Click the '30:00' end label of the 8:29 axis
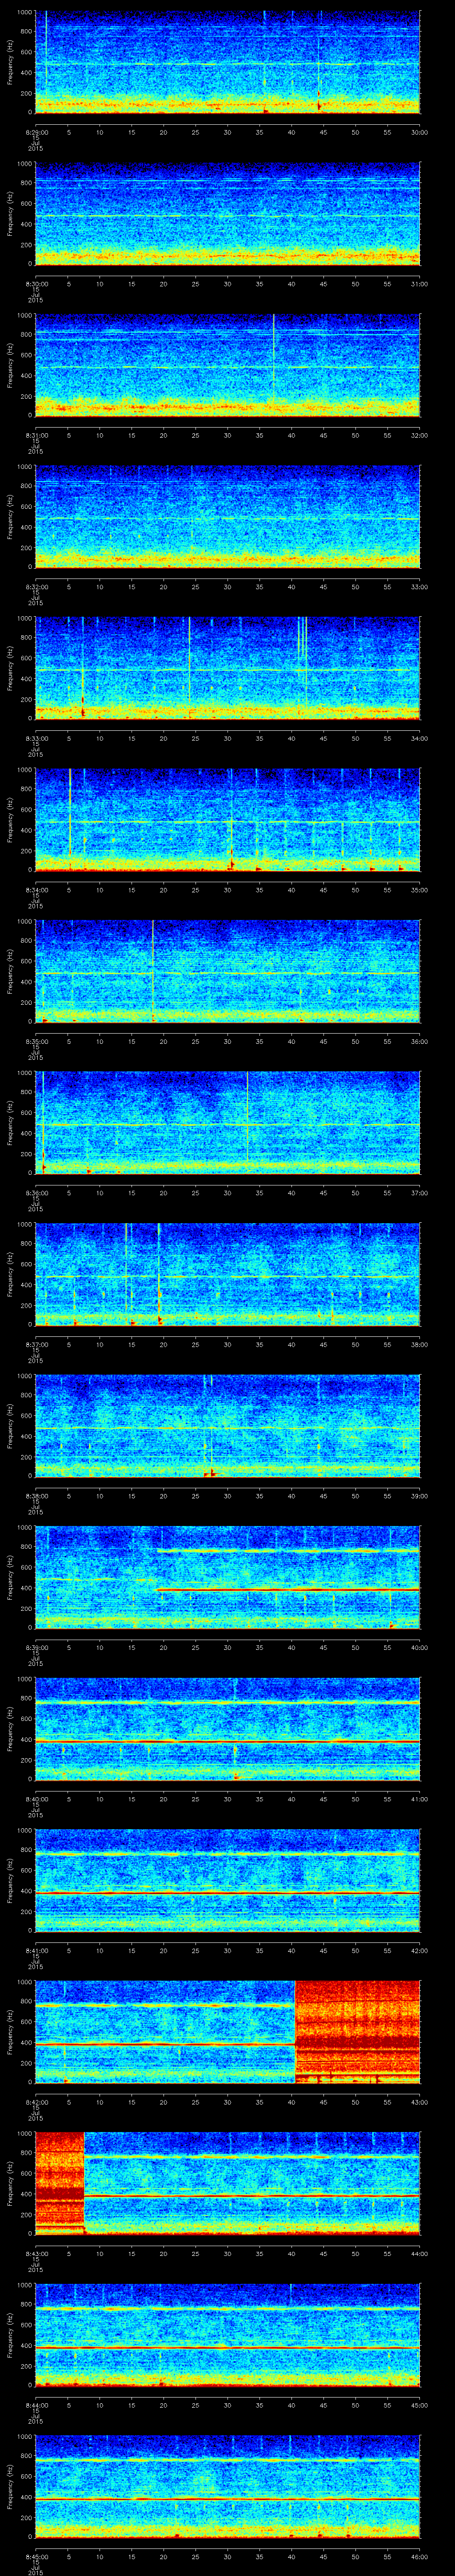 420,132
